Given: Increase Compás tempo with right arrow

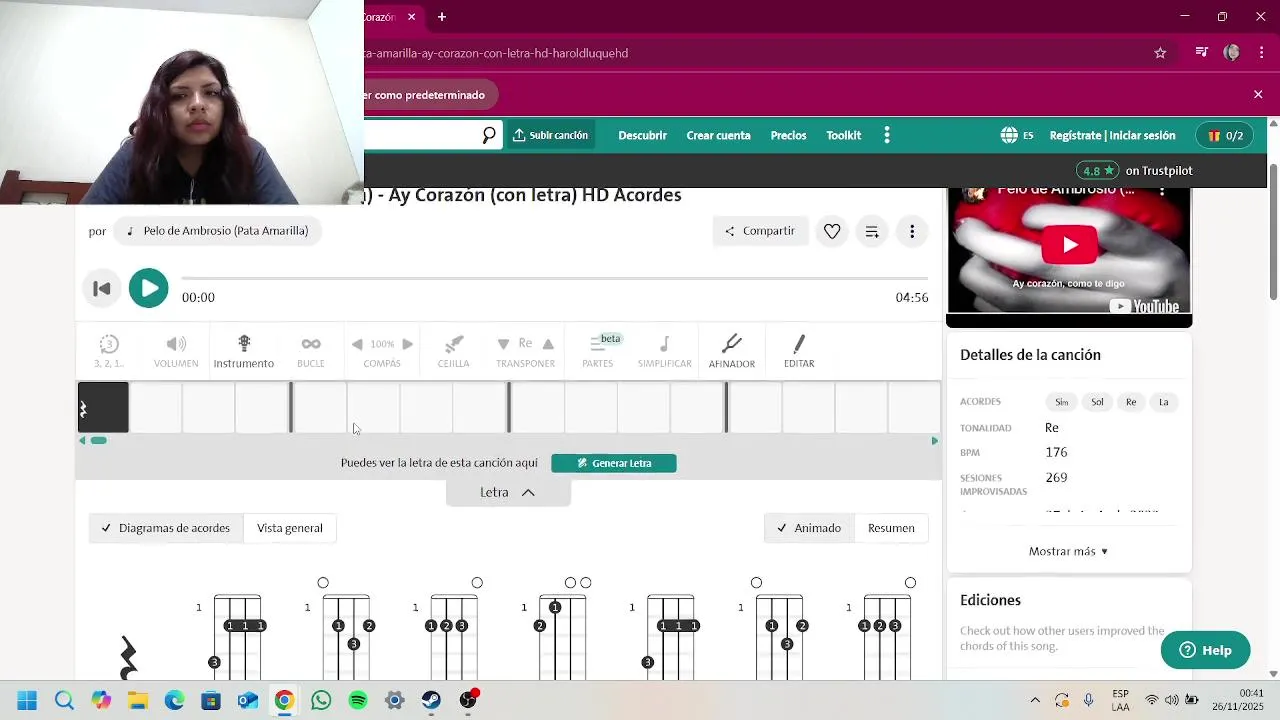Looking at the screenshot, I should tap(407, 344).
